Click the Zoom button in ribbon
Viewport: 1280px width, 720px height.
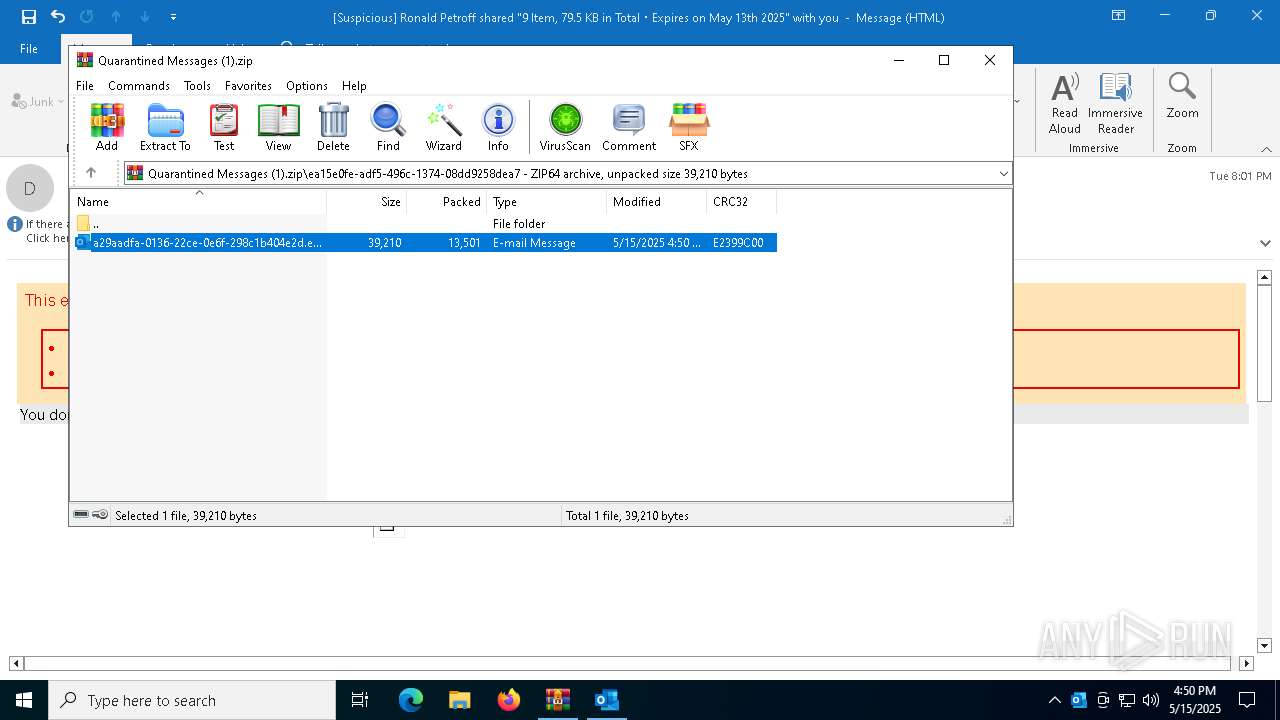1182,96
